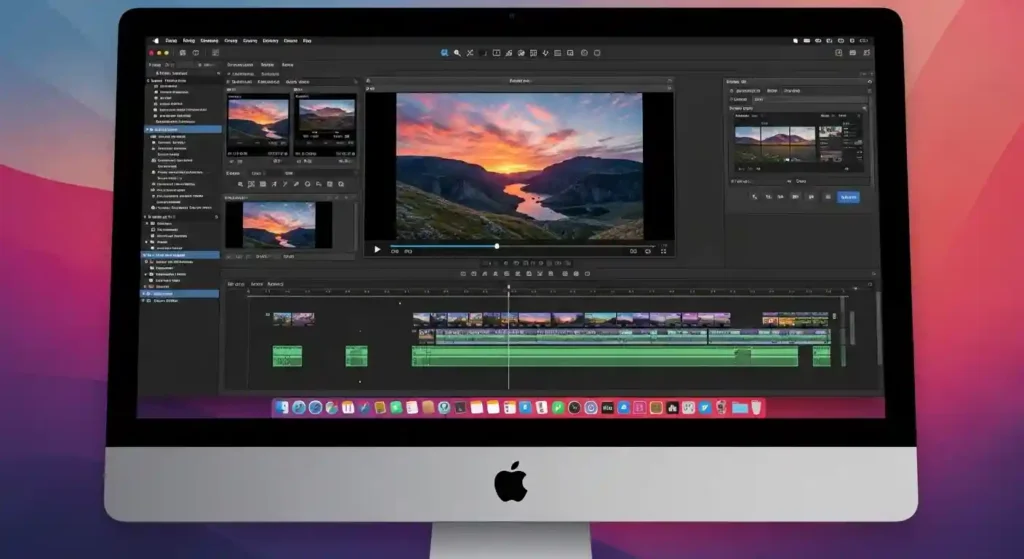The image size is (1024, 559).
Task: Select the second short green audio clip in timeline
Action: click(357, 356)
